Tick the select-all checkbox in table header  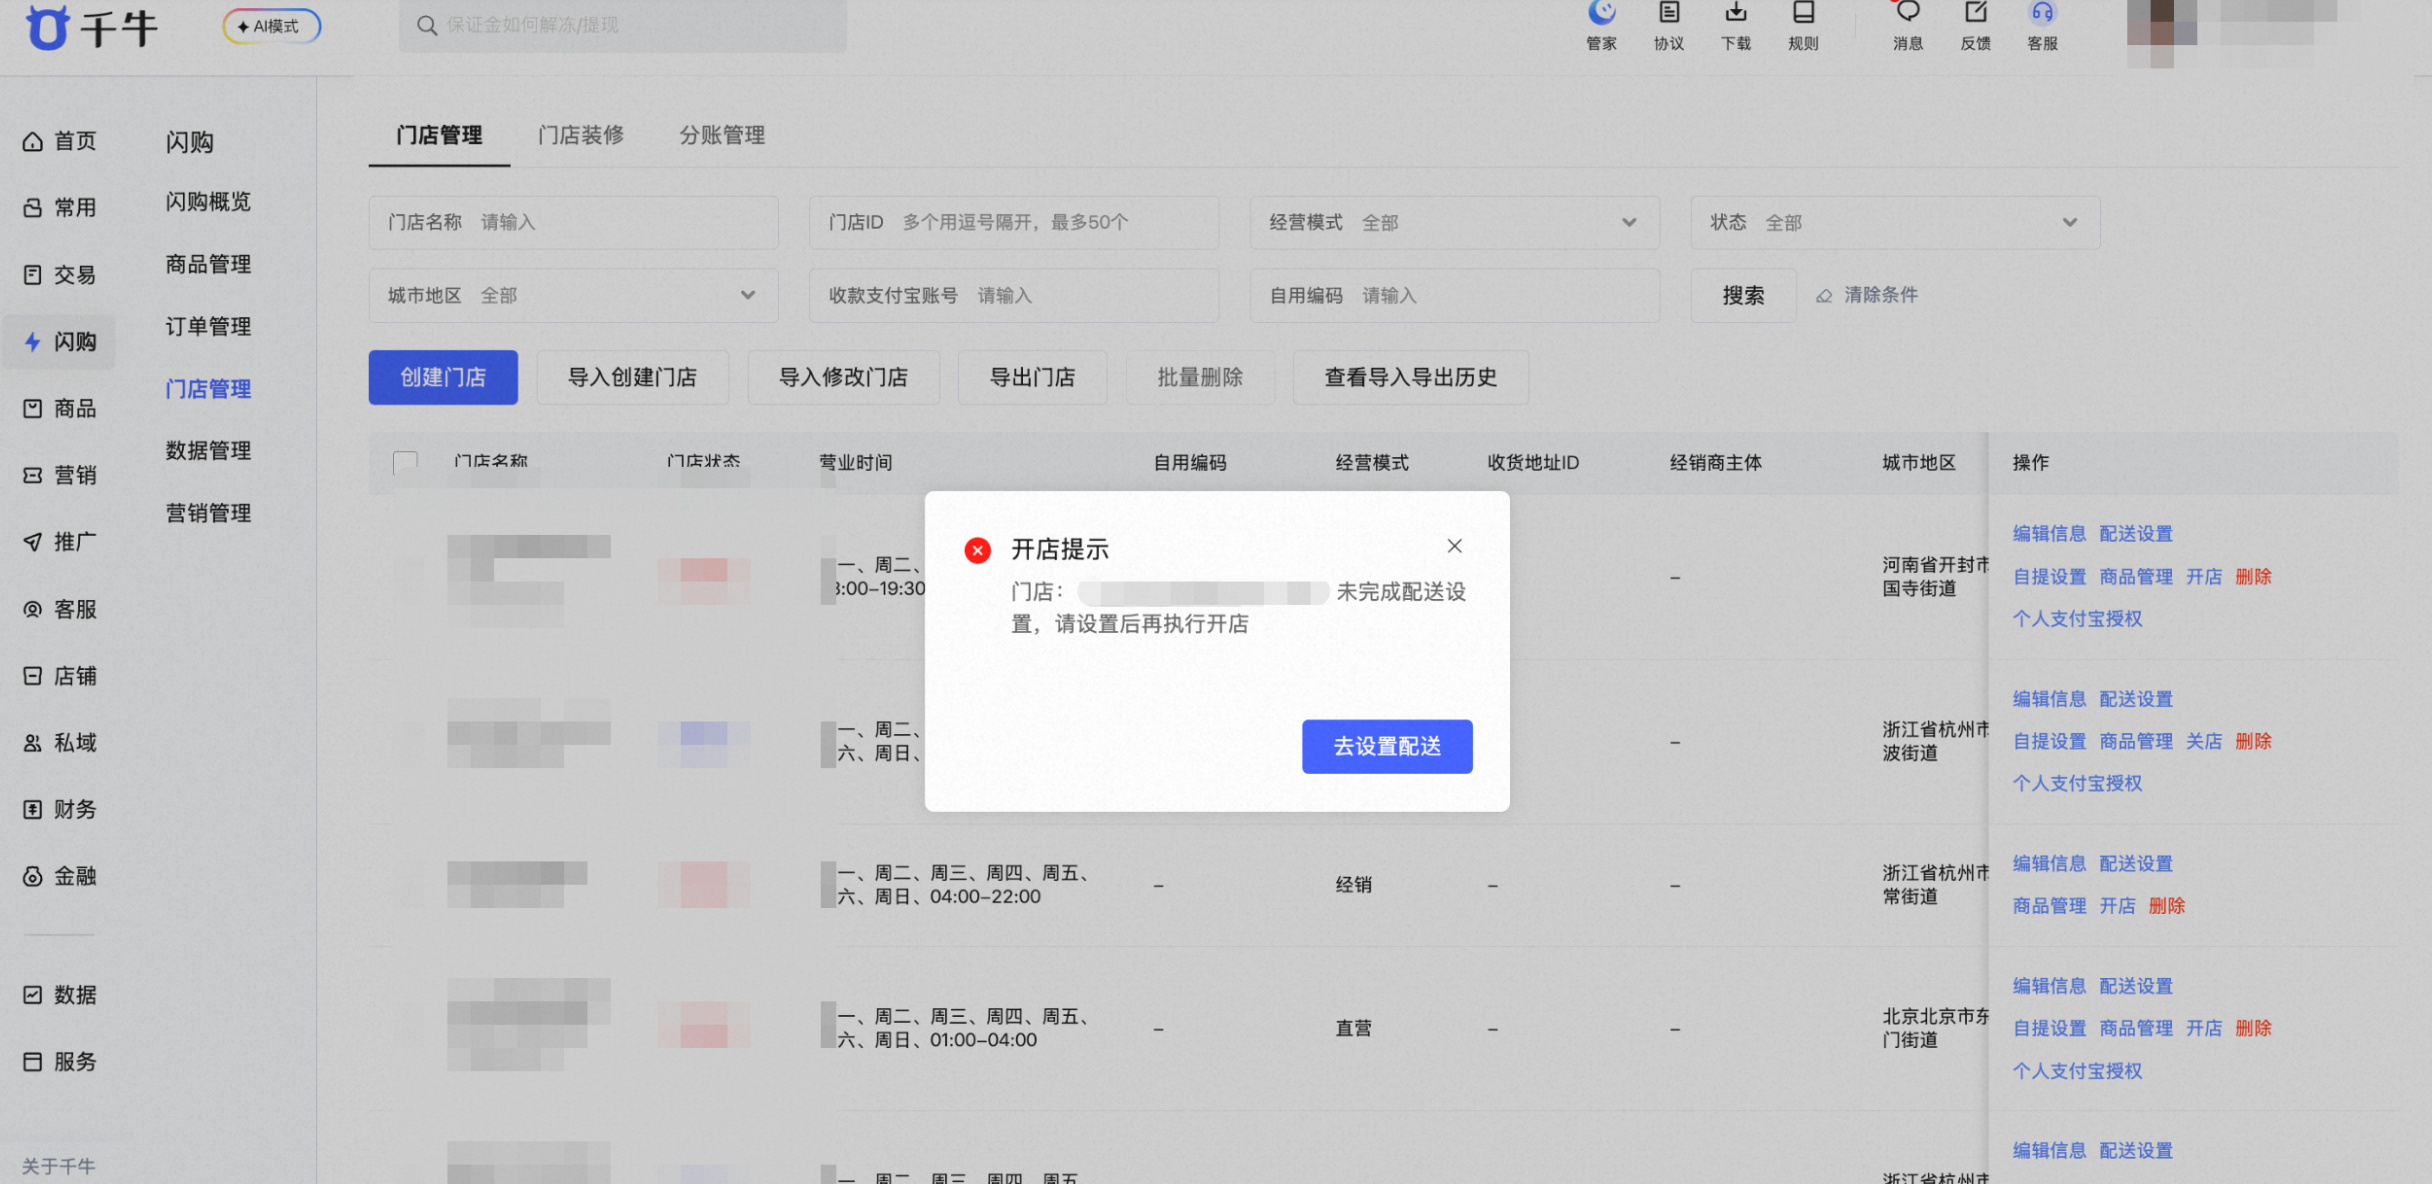(405, 463)
